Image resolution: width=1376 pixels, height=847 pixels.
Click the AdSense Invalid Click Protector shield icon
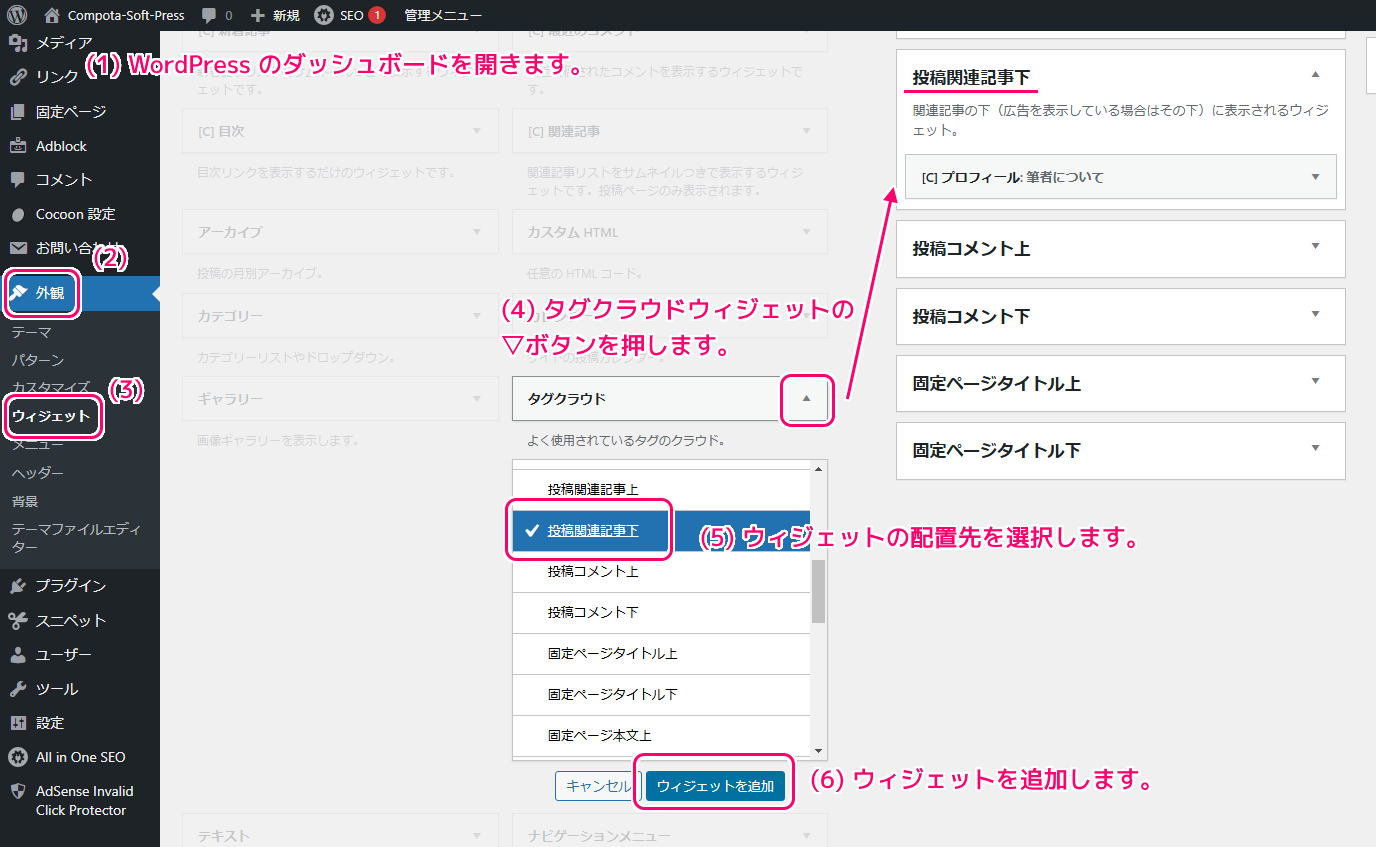coord(18,791)
